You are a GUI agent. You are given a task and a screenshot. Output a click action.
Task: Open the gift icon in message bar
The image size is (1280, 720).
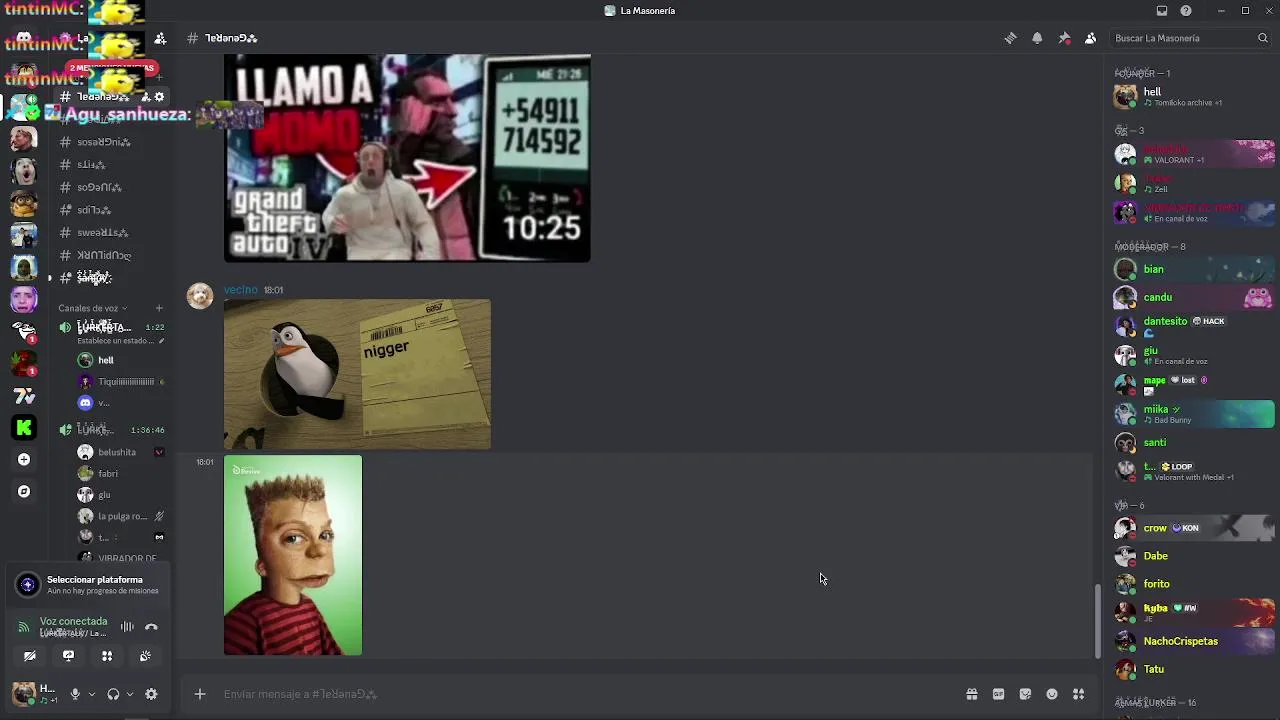(x=971, y=694)
